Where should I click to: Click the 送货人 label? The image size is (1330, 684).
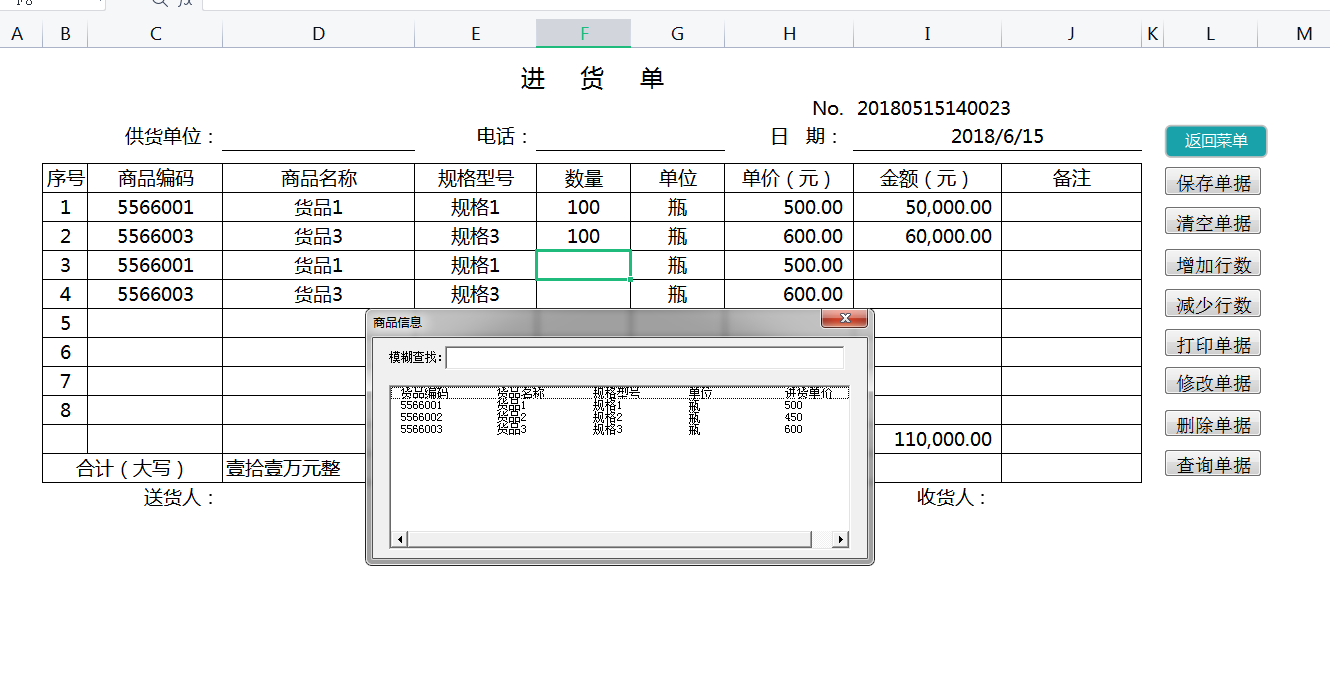[x=180, y=497]
